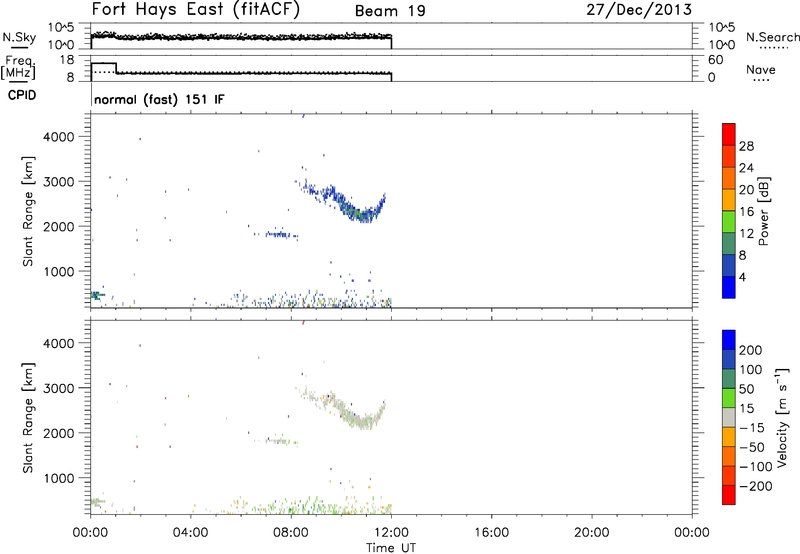Click the '10^5' label beside N.Sky

61,27
